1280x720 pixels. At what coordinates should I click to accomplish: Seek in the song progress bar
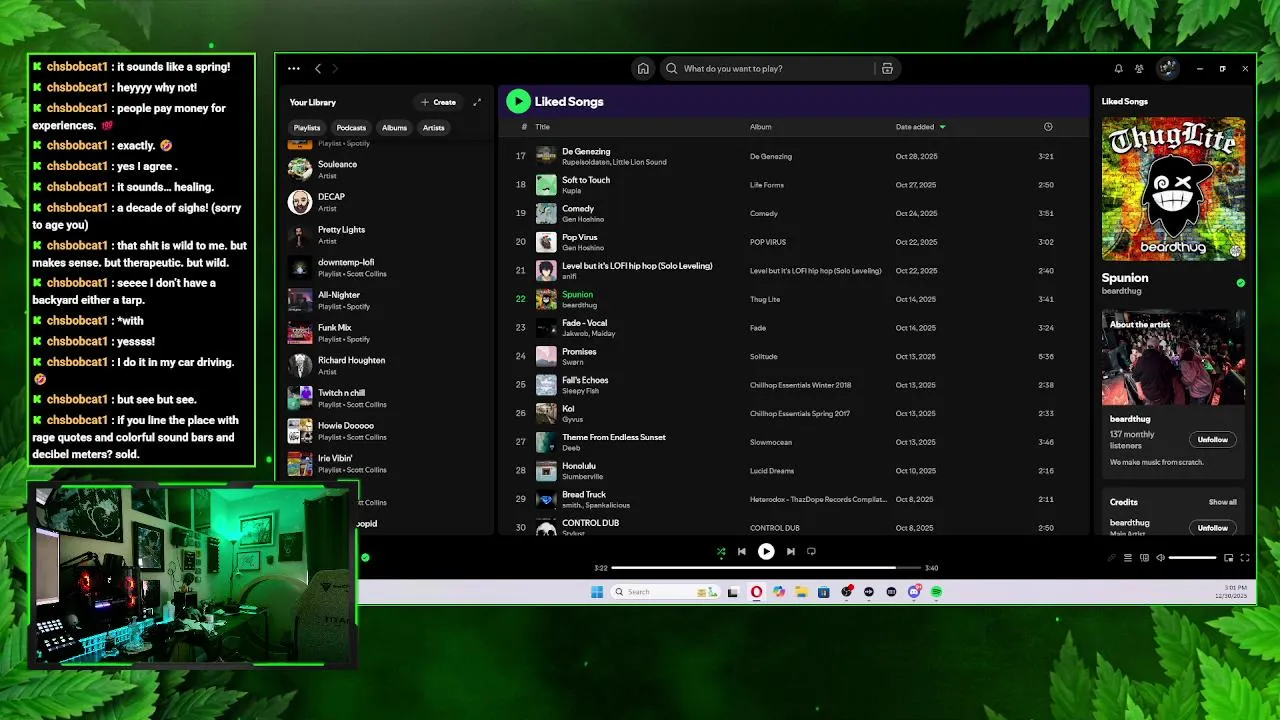click(767, 568)
